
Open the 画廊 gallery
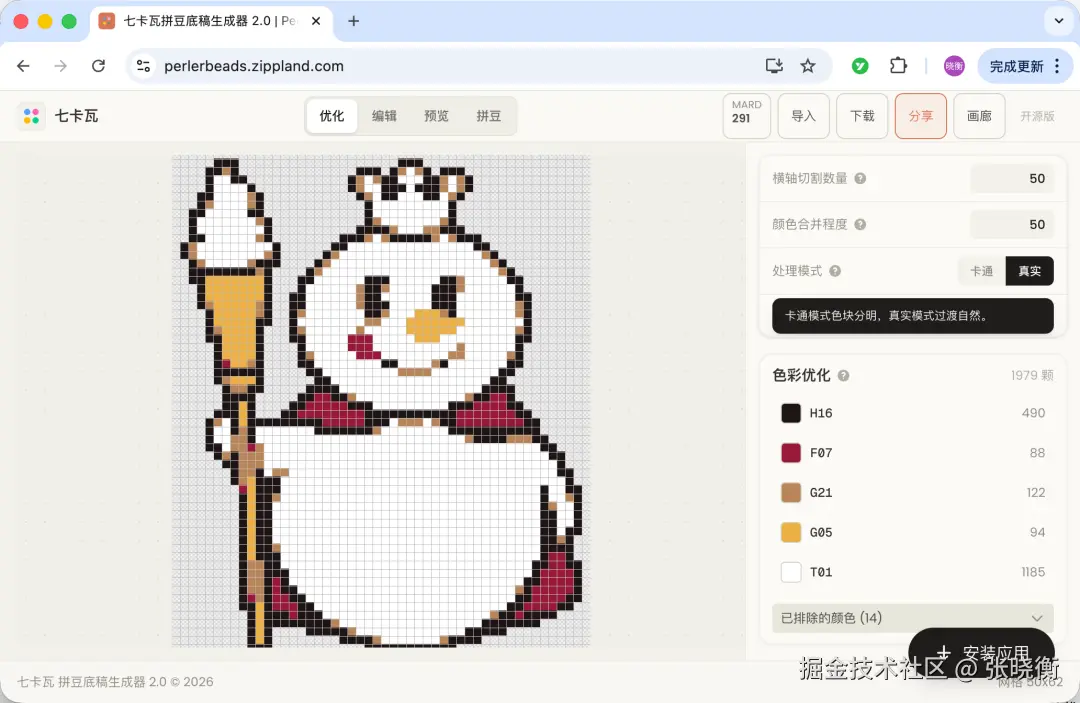[979, 116]
